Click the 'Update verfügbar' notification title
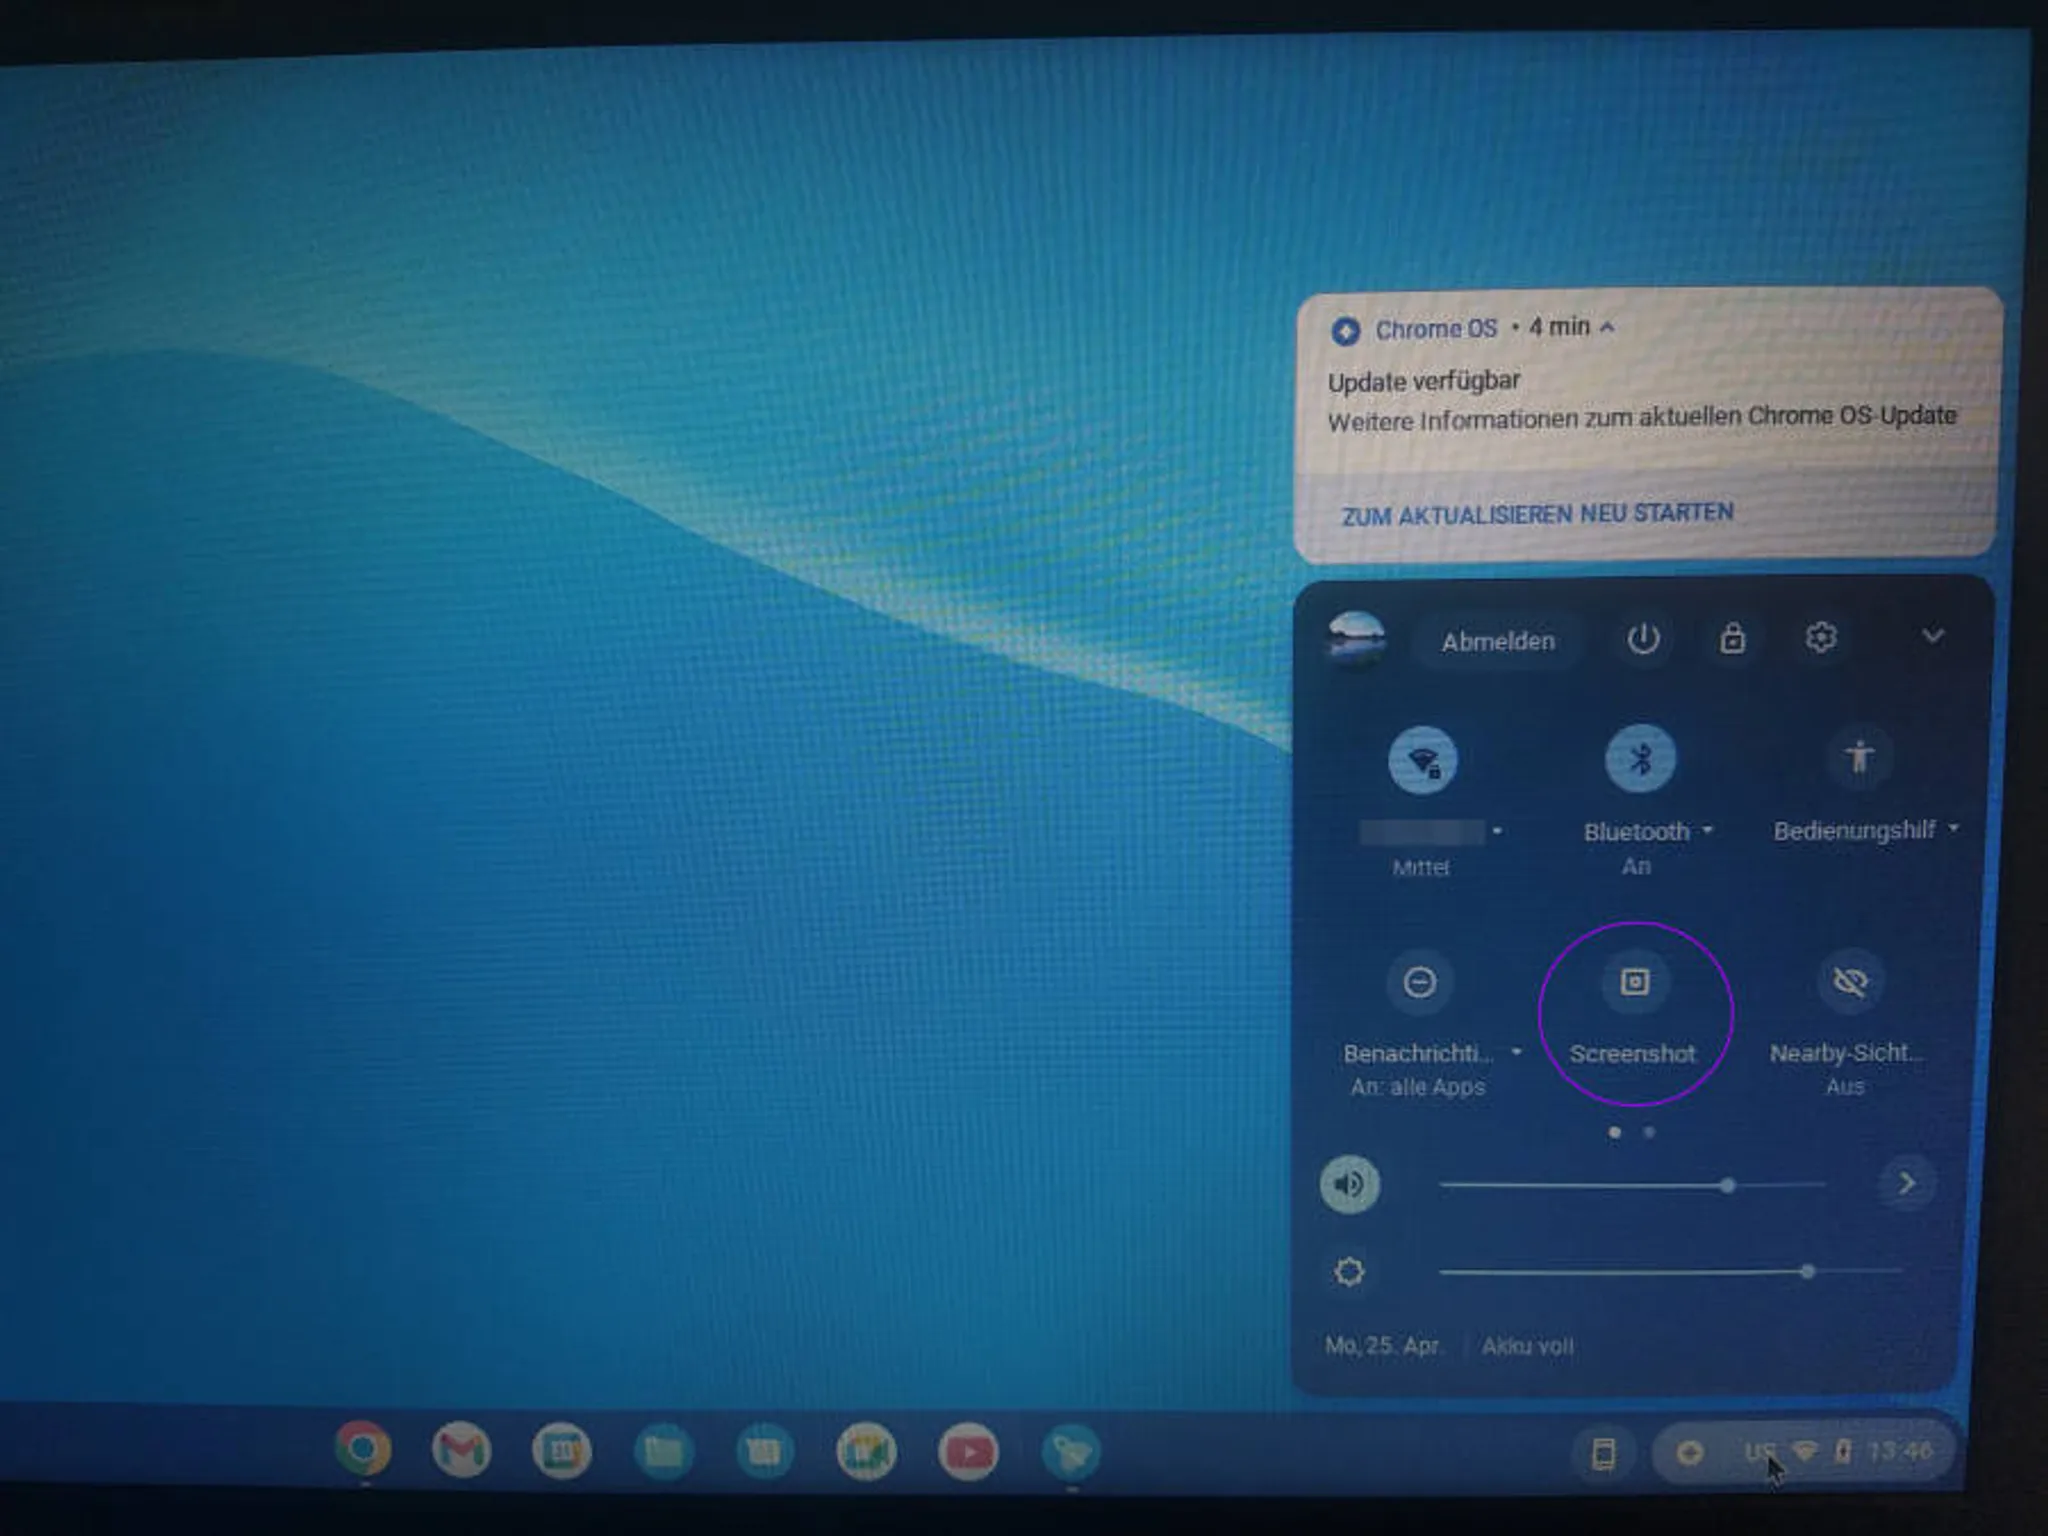 tap(1424, 381)
